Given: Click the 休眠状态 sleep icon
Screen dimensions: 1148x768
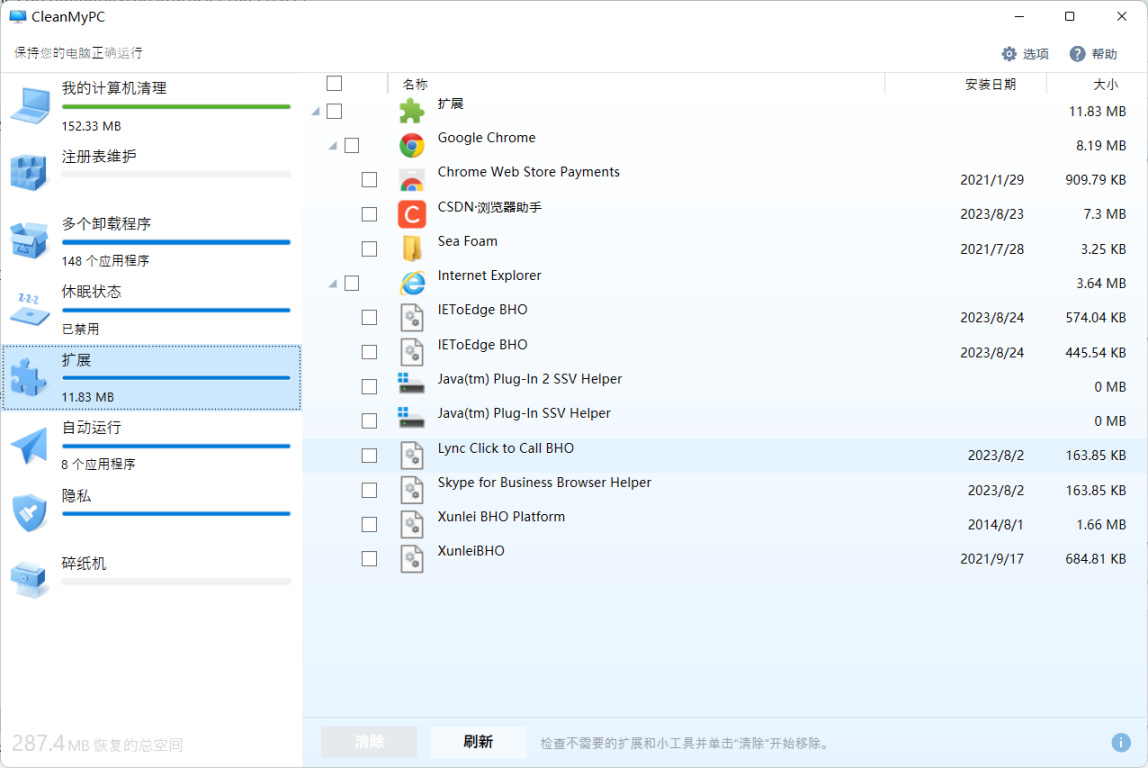Looking at the screenshot, I should [x=29, y=309].
